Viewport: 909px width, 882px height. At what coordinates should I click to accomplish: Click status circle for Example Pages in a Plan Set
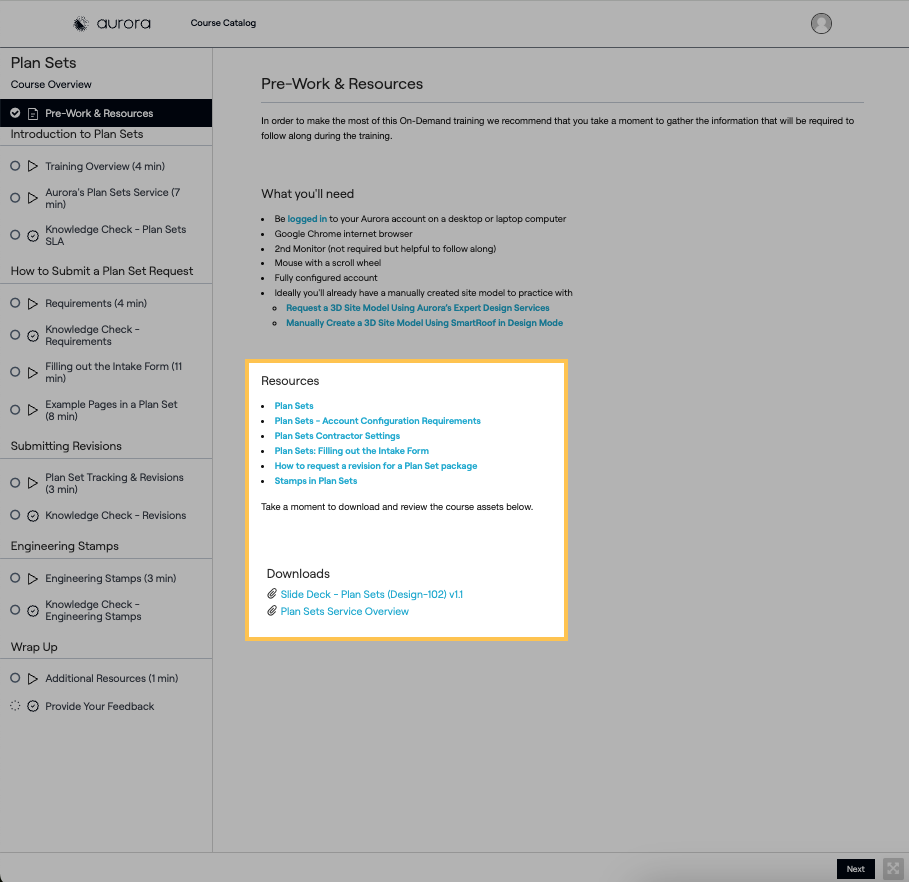(x=15, y=409)
